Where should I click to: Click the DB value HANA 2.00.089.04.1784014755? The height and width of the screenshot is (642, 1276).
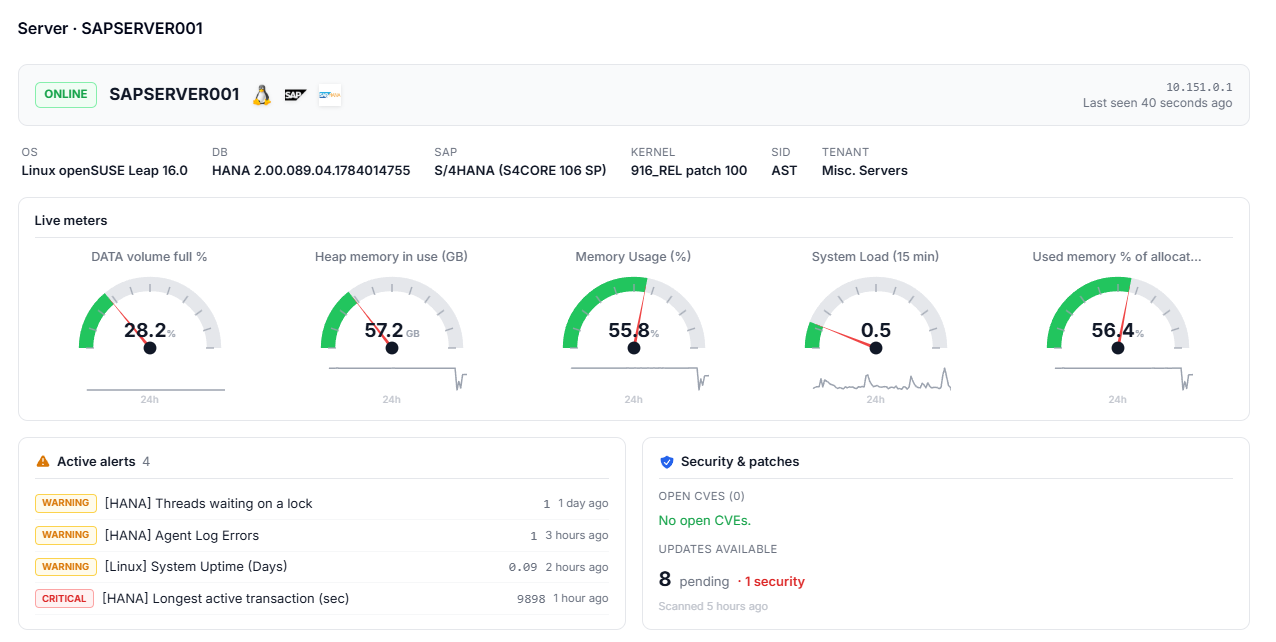pyautogui.click(x=311, y=171)
